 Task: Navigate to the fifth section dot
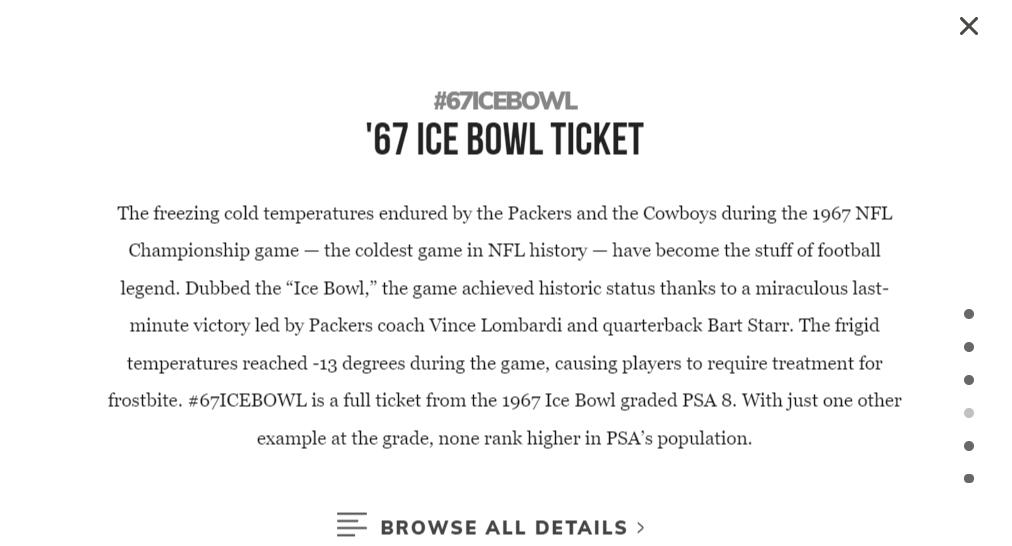coord(968,446)
